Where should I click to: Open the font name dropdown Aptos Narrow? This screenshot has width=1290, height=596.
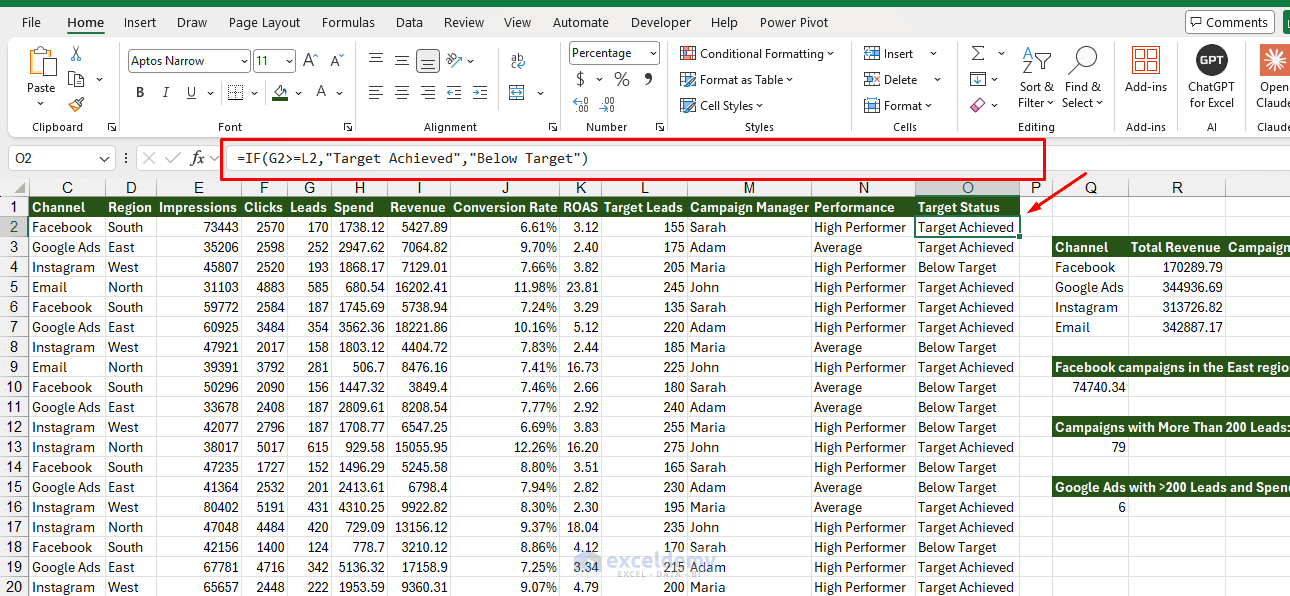point(244,61)
